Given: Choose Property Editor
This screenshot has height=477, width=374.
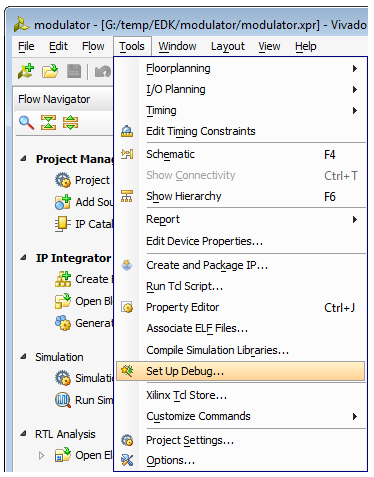Looking at the screenshot, I should click(x=240, y=307).
